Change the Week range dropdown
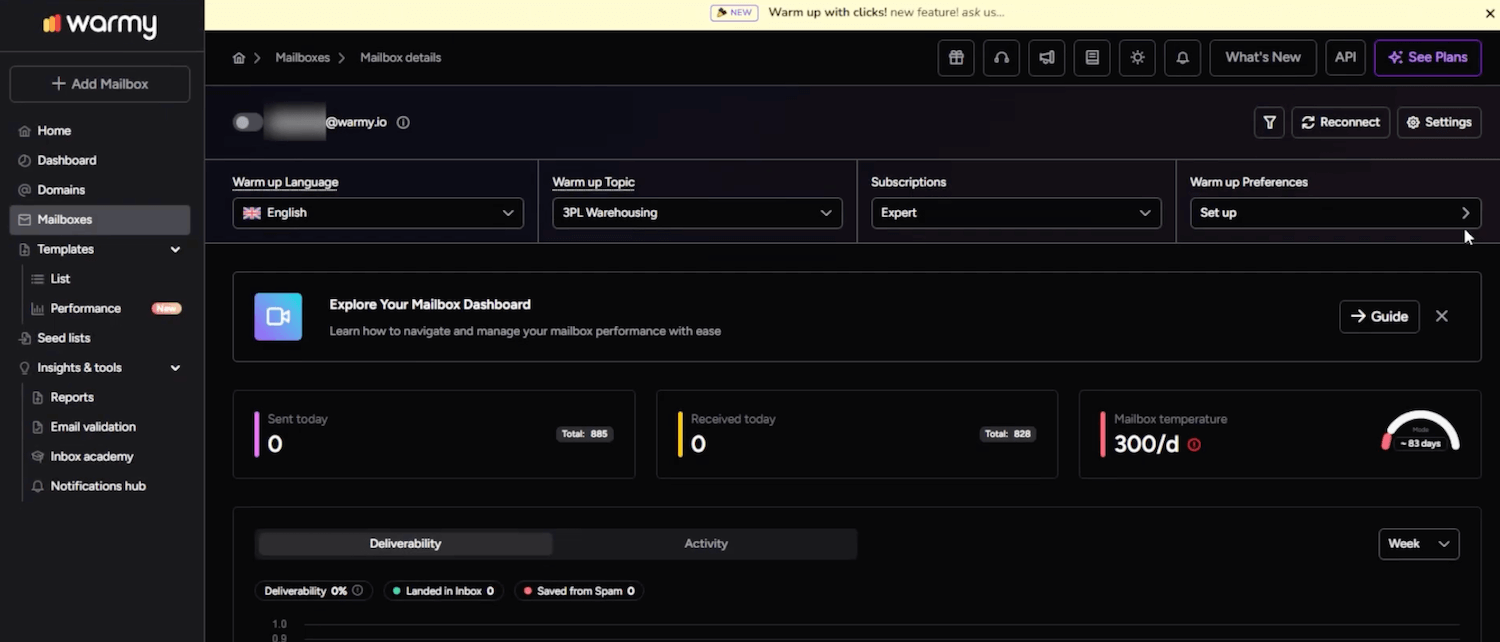The image size is (1500, 642). (x=1418, y=544)
